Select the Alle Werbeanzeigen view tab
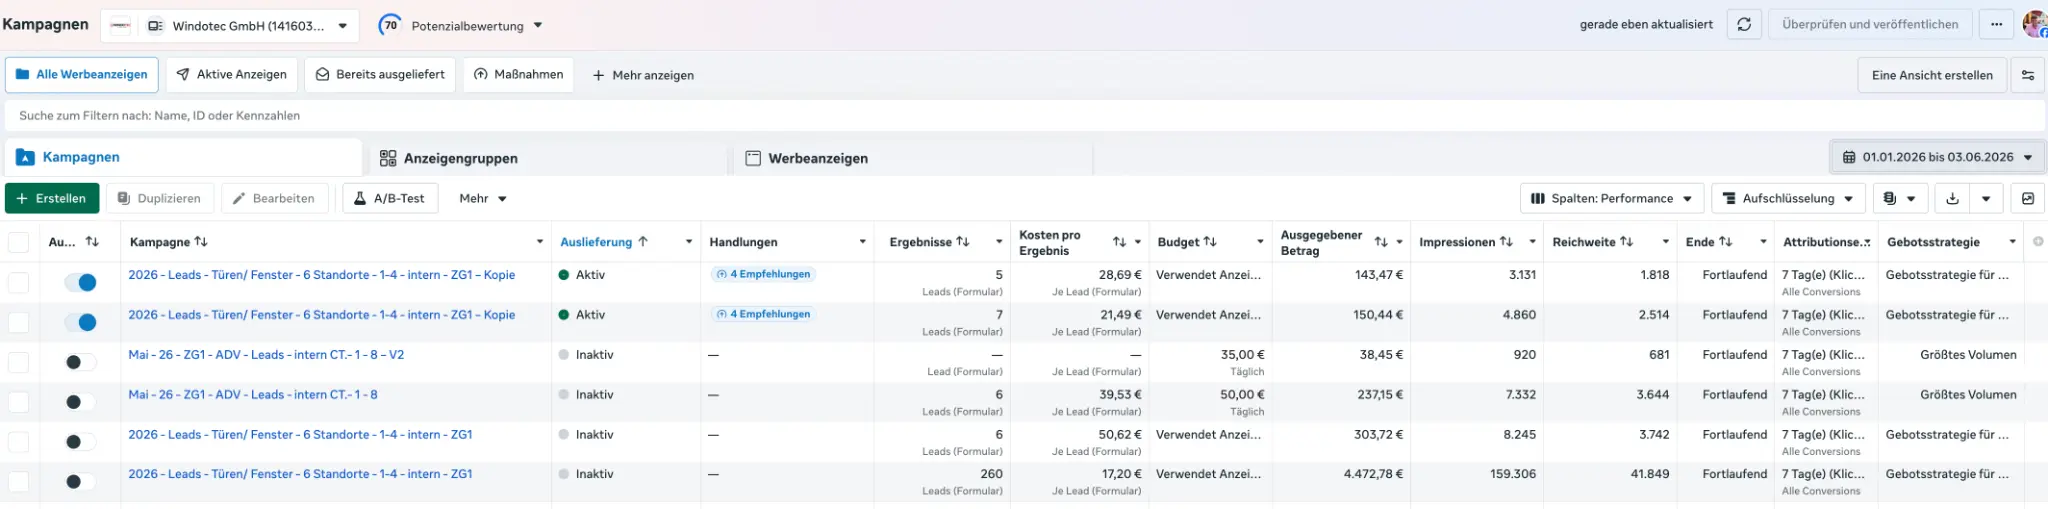 click(82, 74)
